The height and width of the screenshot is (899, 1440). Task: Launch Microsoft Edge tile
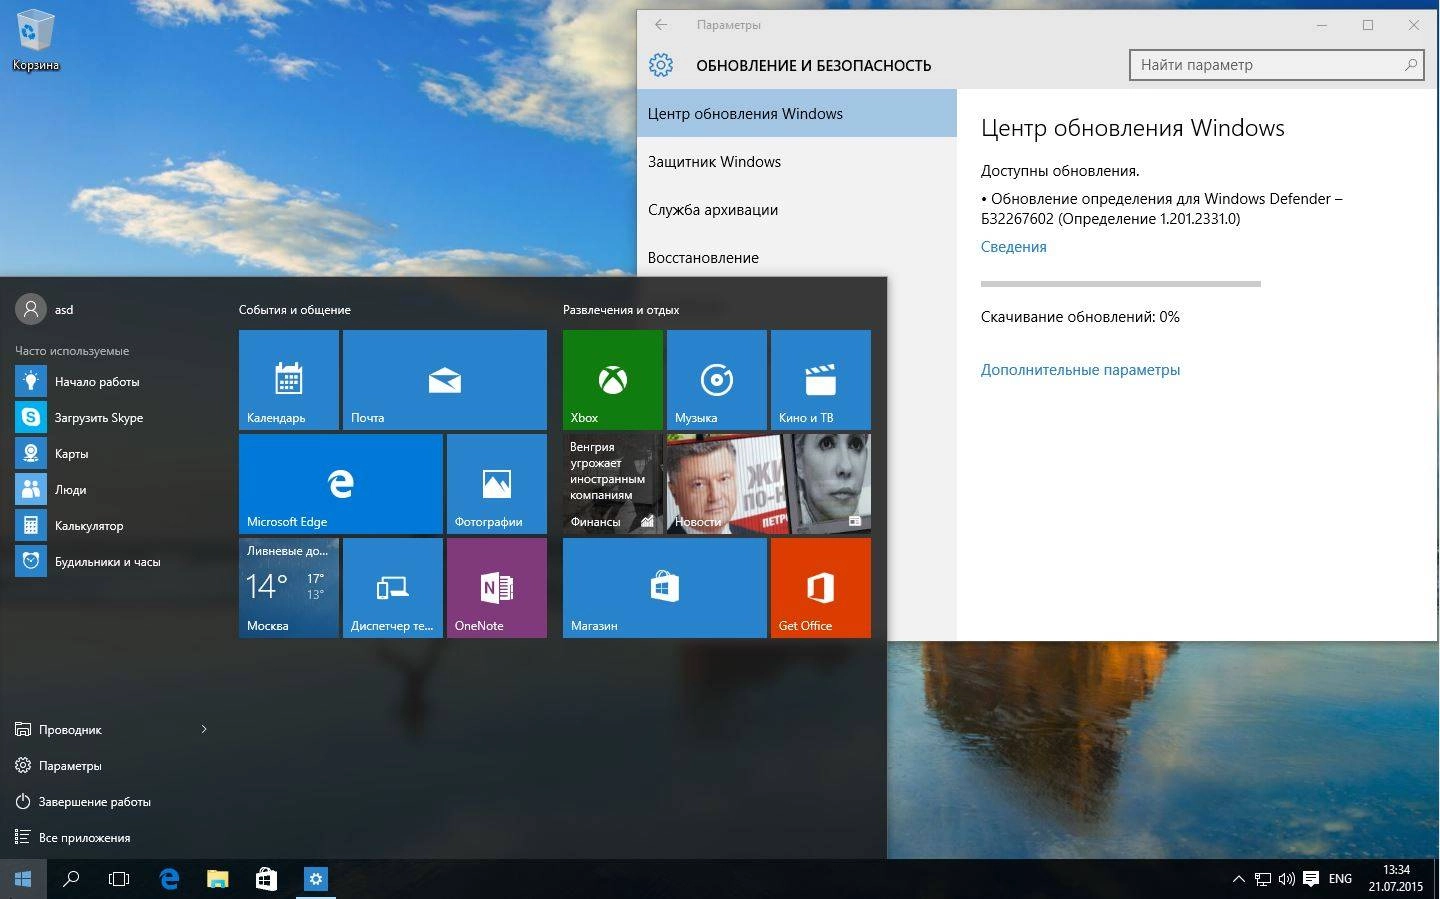pos(341,484)
